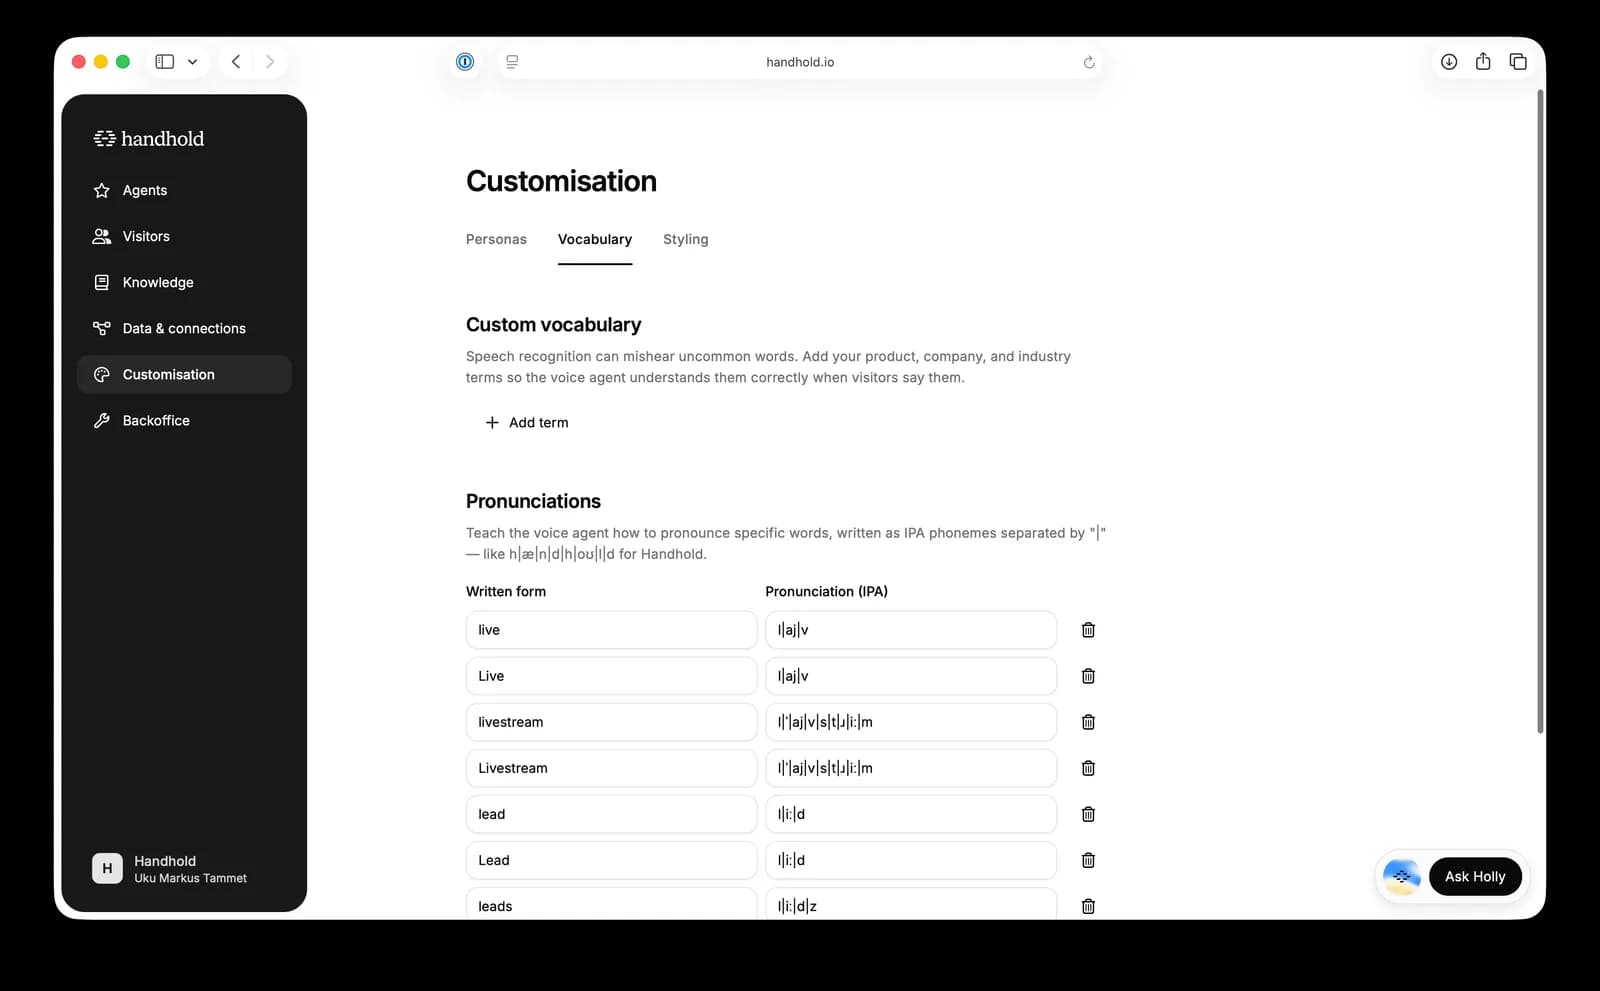
Task: Edit the IPA field for lowercase 'live'
Action: pyautogui.click(x=911, y=630)
